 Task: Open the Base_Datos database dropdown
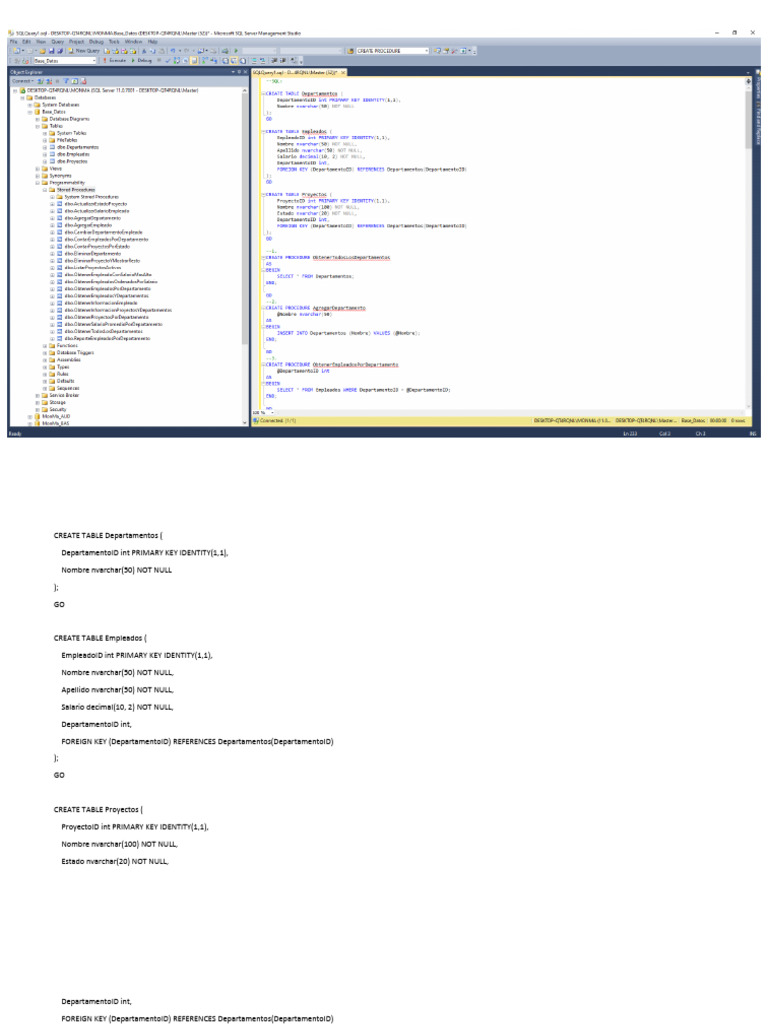(x=64, y=60)
